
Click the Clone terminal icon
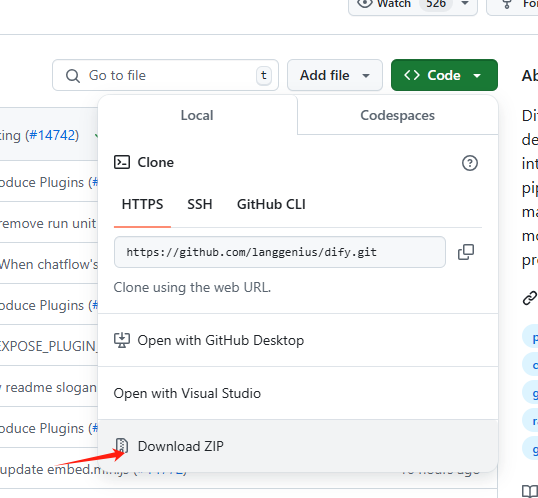pyautogui.click(x=122, y=162)
